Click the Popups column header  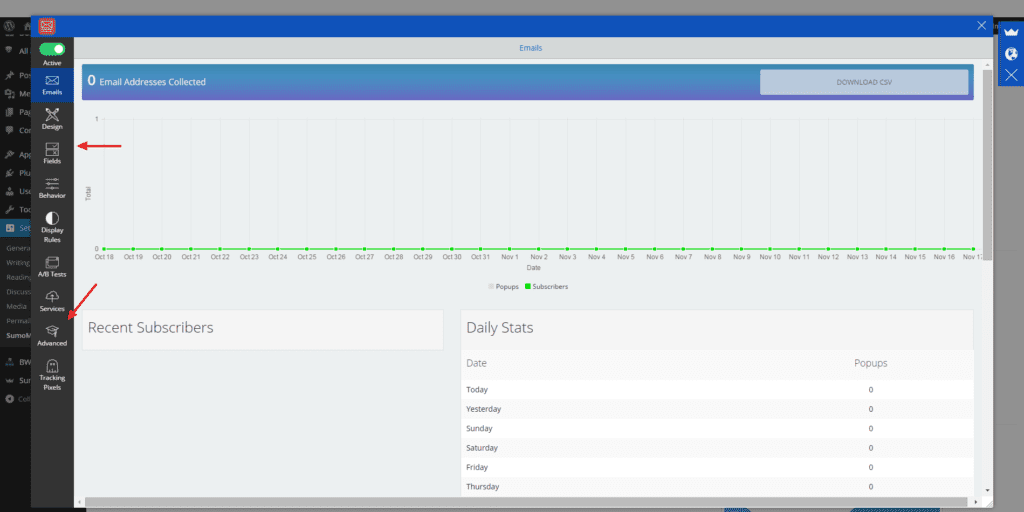point(871,363)
